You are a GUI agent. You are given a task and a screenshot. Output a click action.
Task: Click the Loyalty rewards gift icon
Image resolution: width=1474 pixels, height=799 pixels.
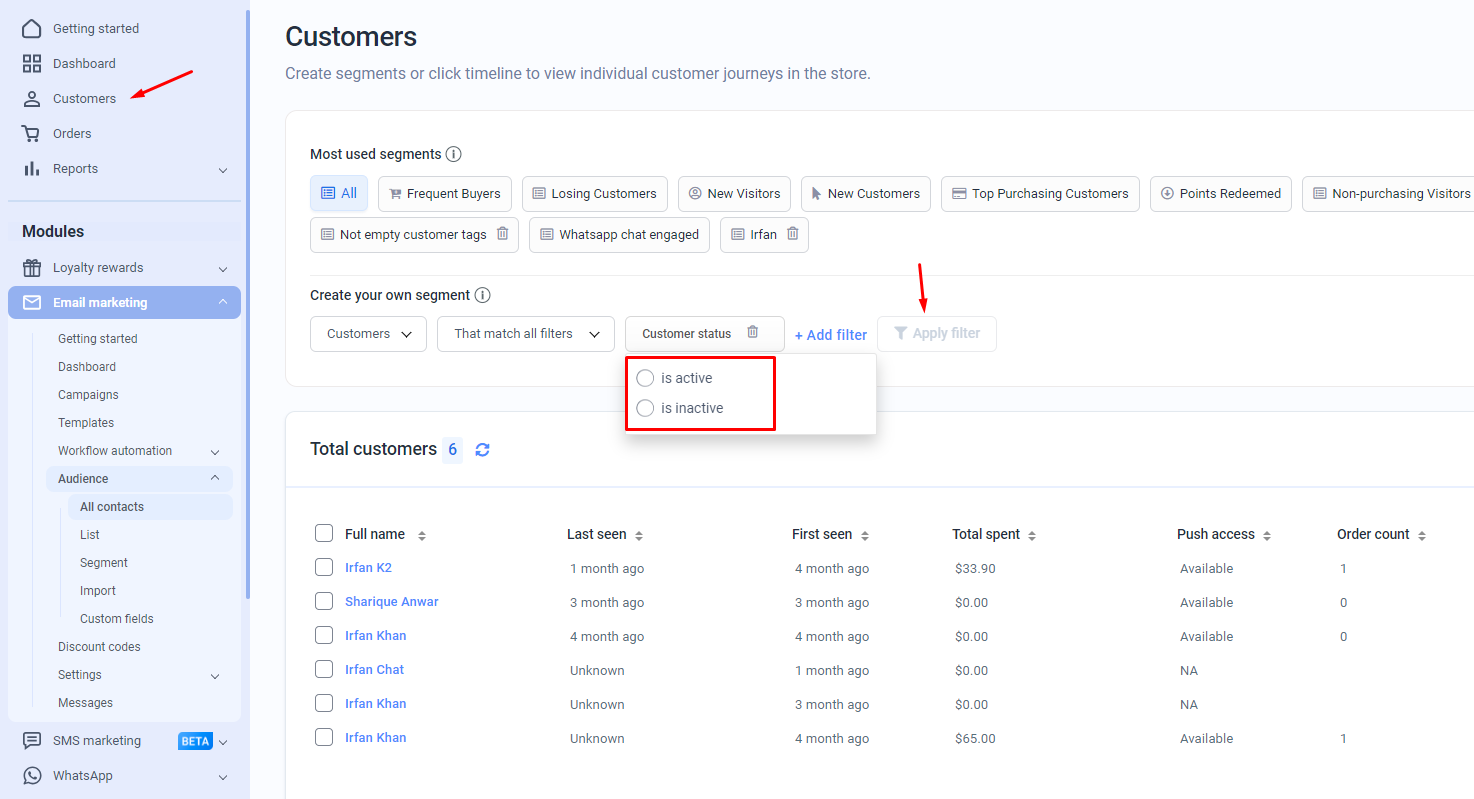click(32, 267)
